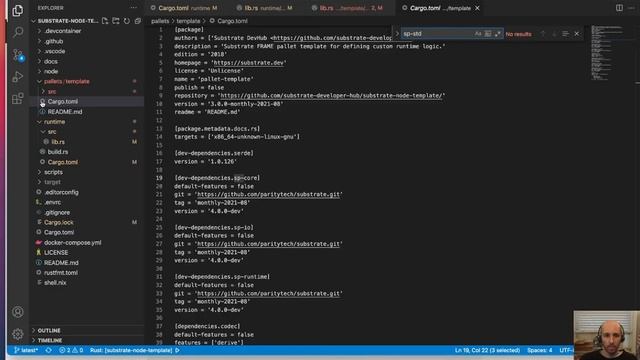Switch to the Cargo.toml runtime tab
640x360 pixels.
pos(184,8)
